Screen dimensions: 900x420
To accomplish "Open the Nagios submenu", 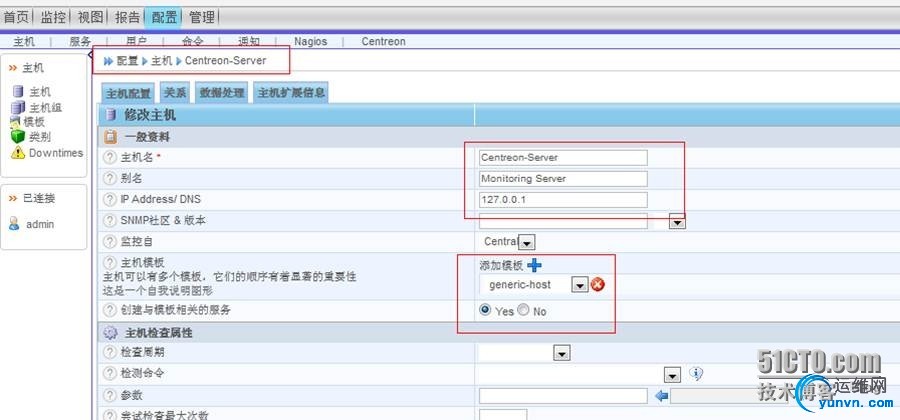I will tap(311, 41).
